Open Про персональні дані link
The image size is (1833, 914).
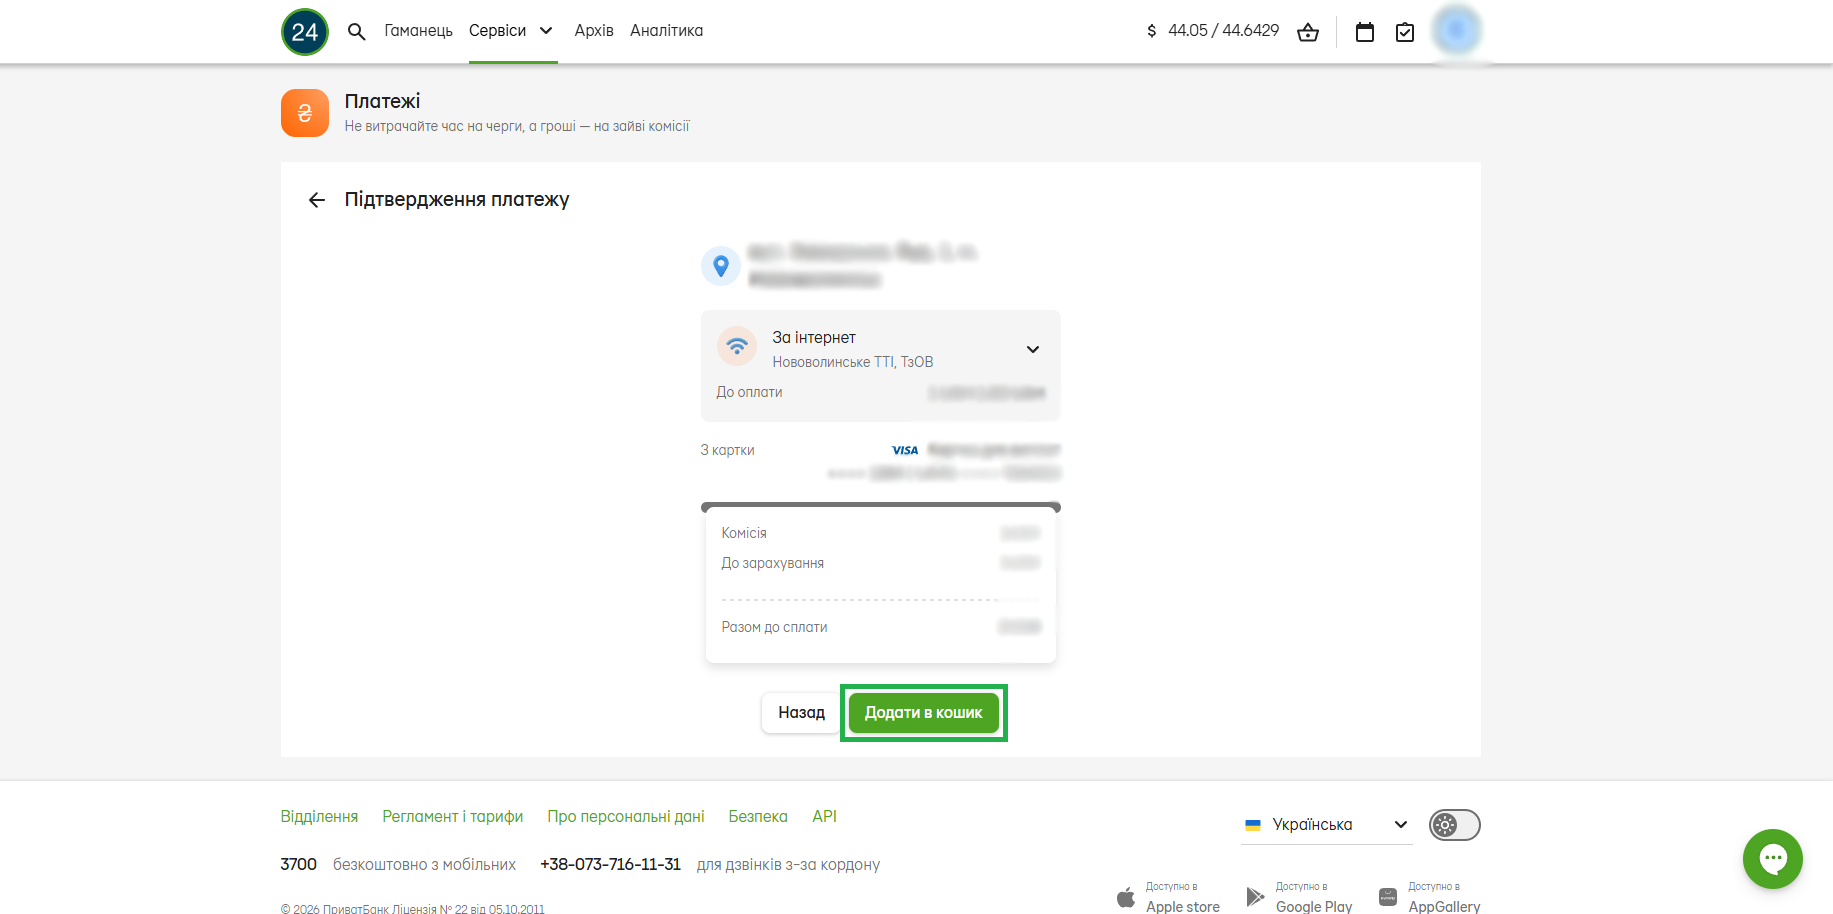626,817
